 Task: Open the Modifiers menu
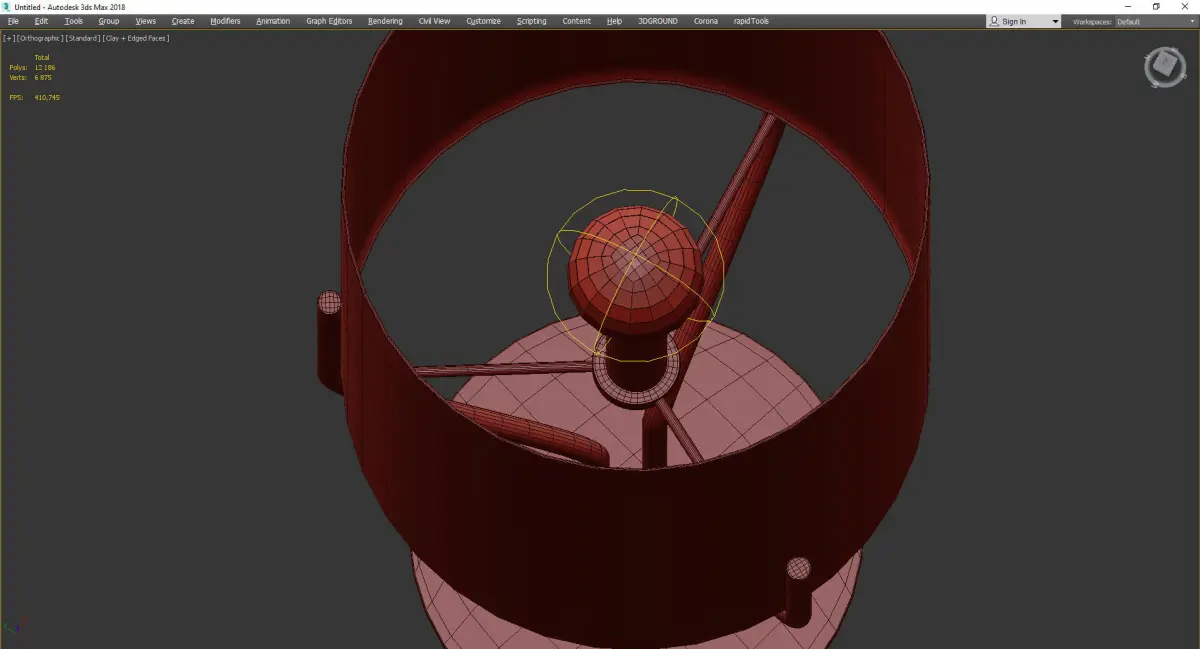[x=225, y=21]
